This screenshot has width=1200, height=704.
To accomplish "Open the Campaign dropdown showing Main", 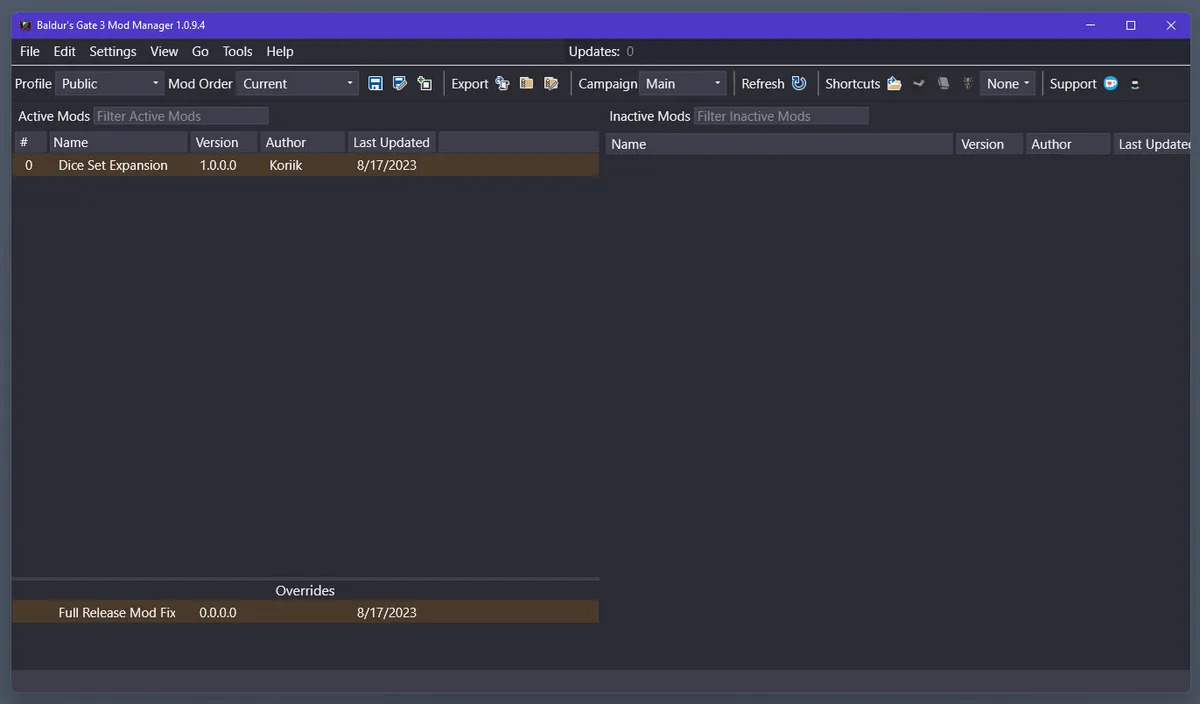I will point(683,84).
